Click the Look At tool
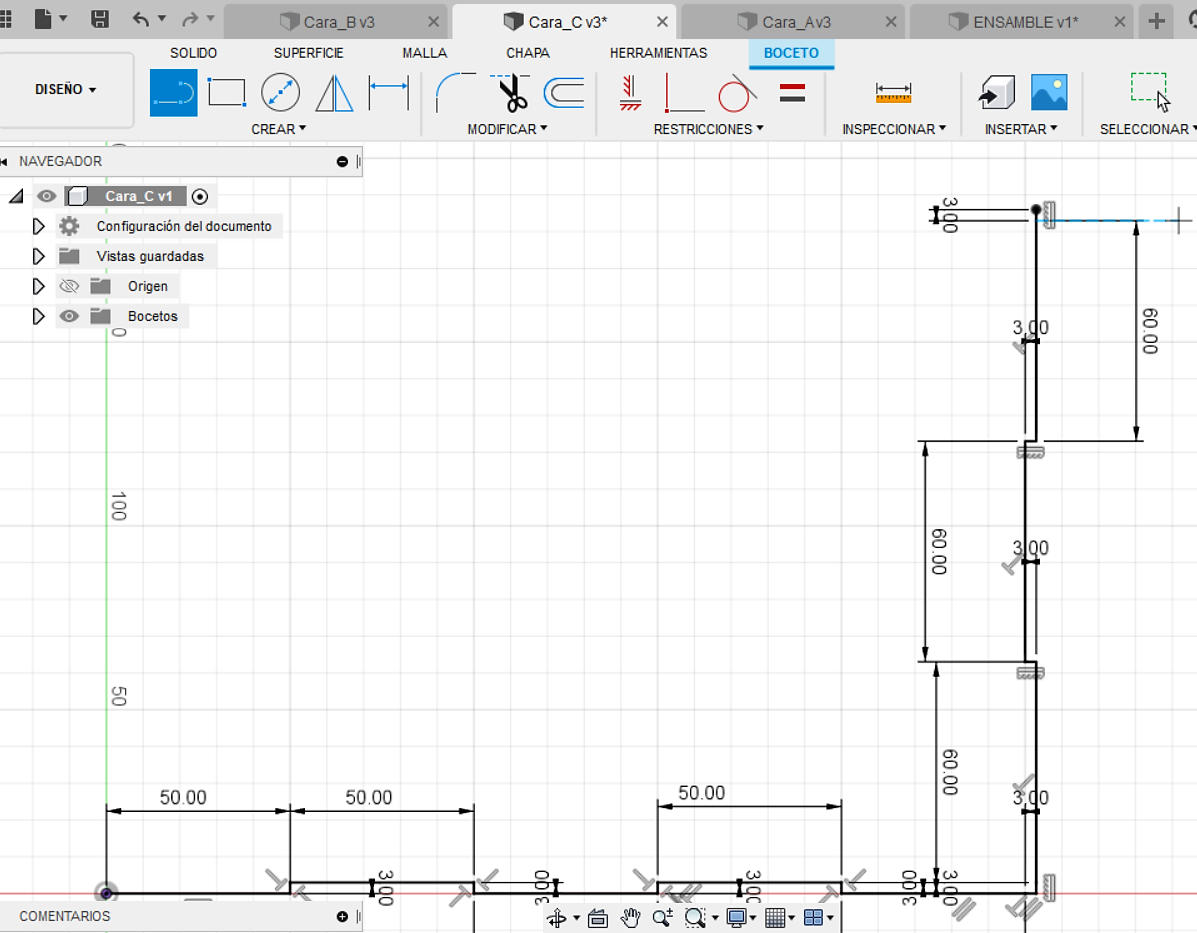The width and height of the screenshot is (1197, 933). [598, 918]
